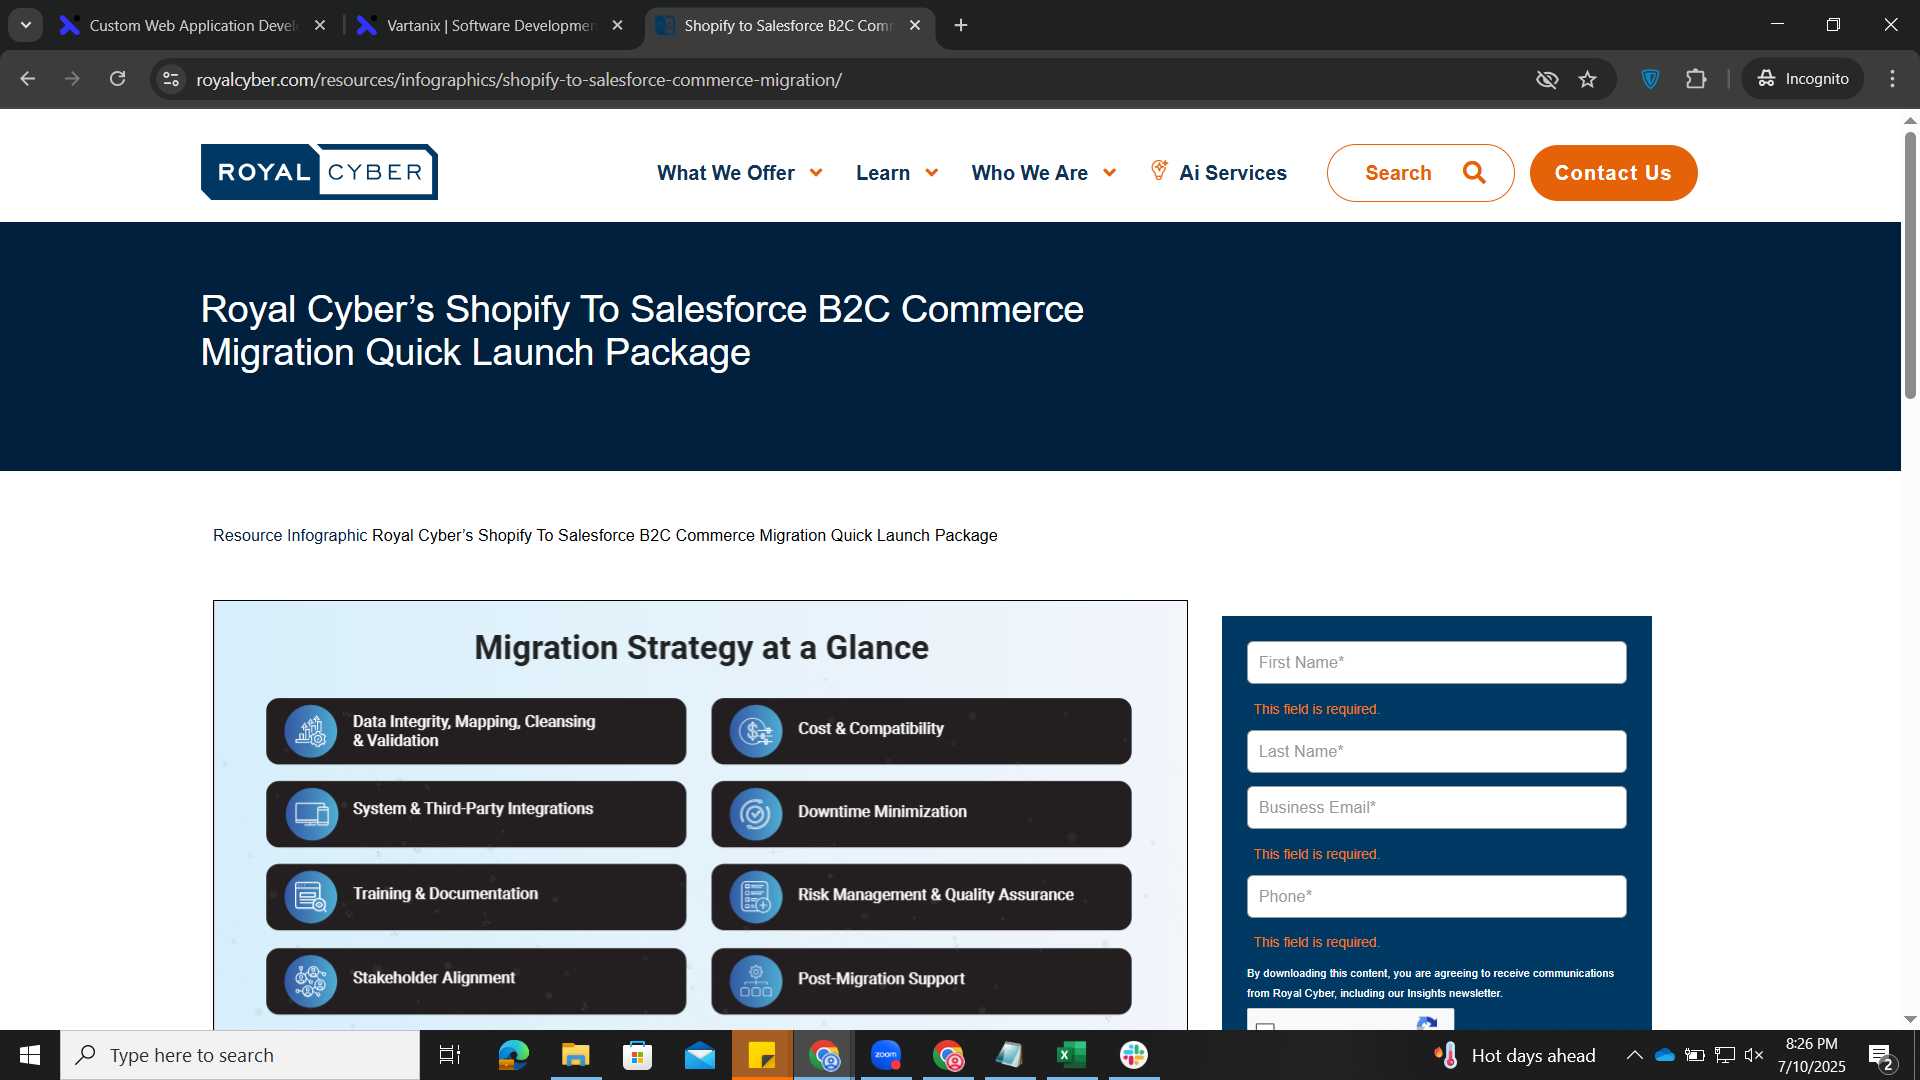This screenshot has height=1080, width=1920.
Task: Expand the Learn menu
Action: point(897,173)
